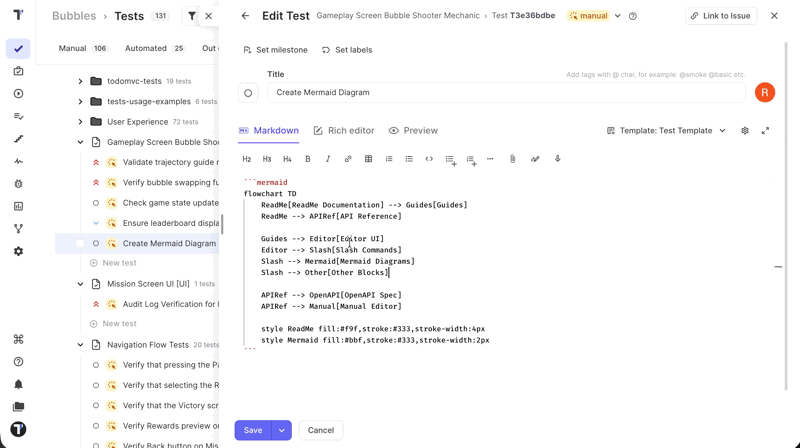Open the Save options dropdown arrow
Viewport: 800px width, 448px height.
pos(282,430)
